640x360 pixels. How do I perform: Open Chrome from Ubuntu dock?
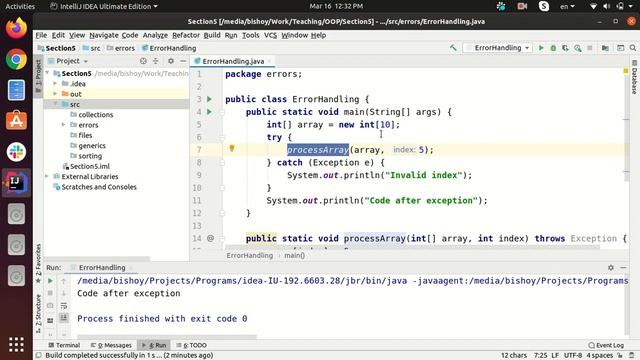click(x=16, y=59)
